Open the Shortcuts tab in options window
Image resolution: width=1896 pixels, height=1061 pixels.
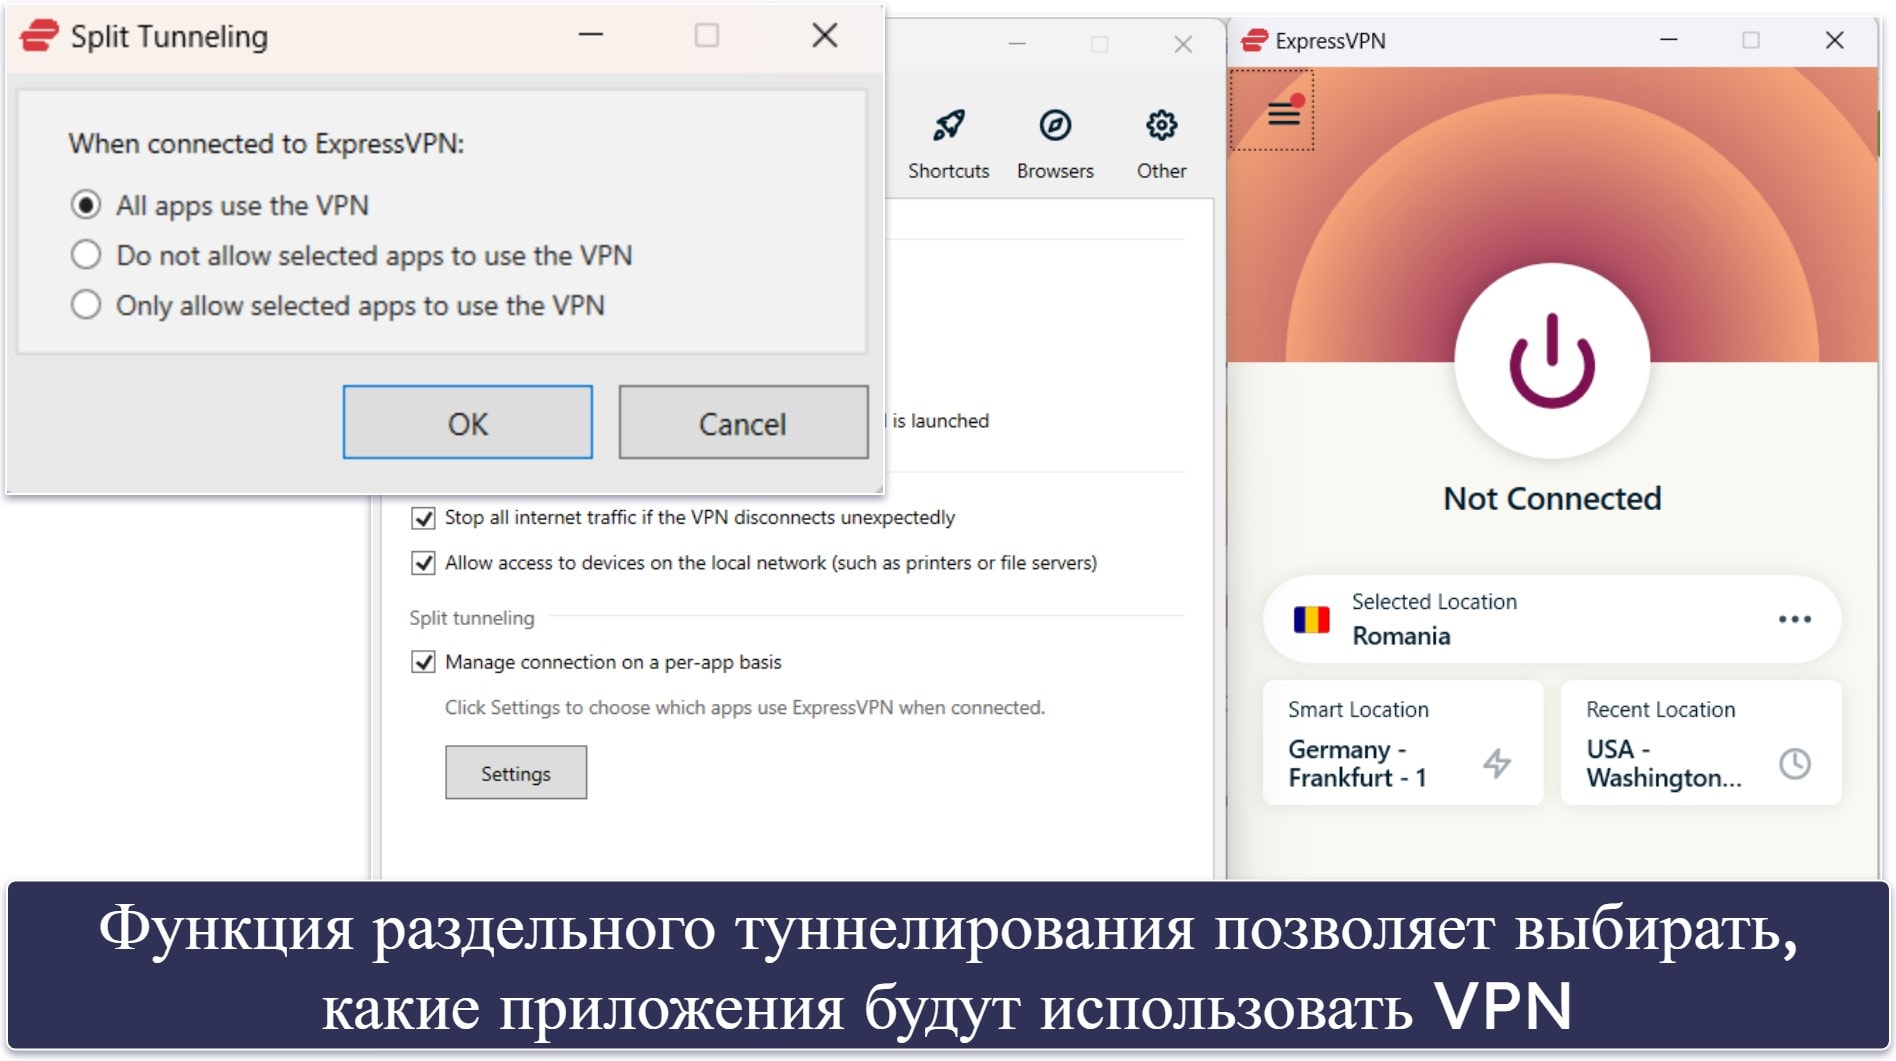948,144
